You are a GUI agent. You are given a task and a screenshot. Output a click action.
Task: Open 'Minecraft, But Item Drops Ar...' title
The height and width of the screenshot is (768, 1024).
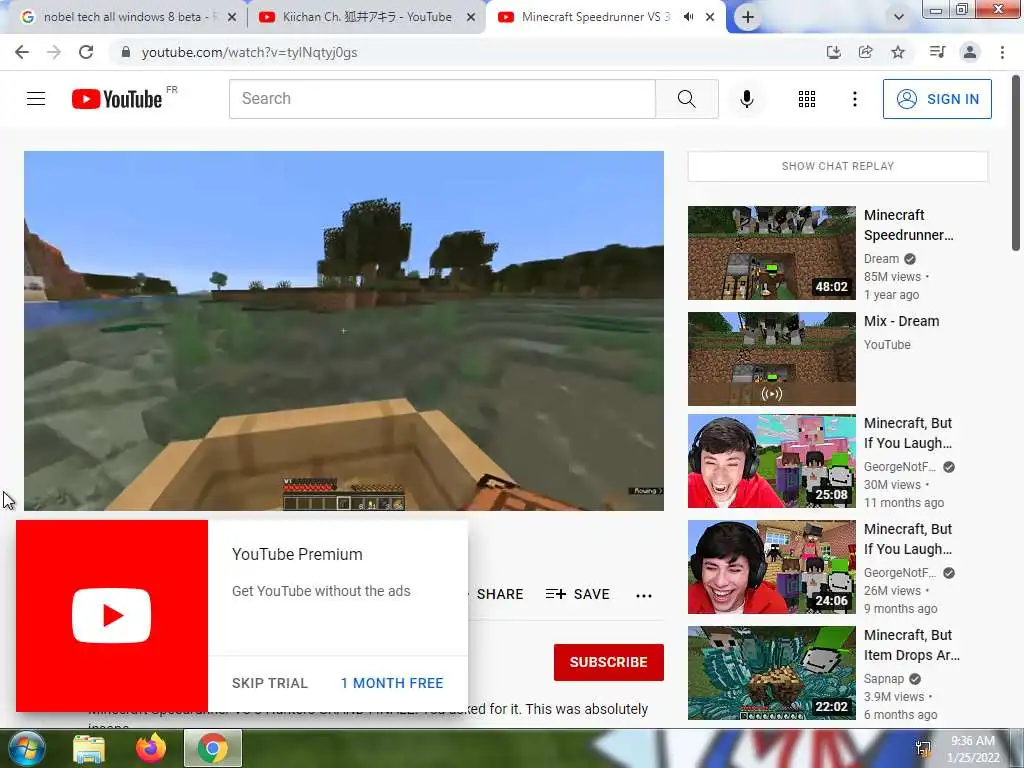pos(912,645)
